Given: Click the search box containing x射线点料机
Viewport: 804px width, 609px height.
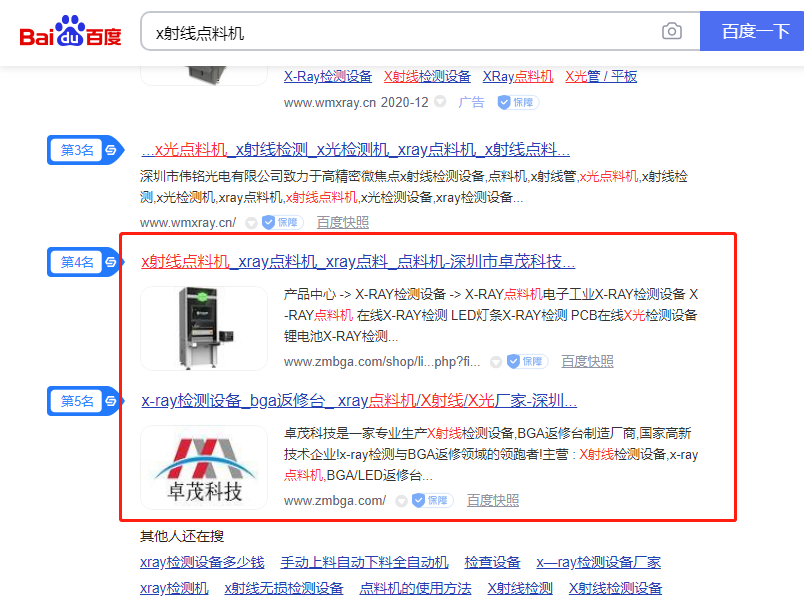Looking at the screenshot, I should click(400, 32).
